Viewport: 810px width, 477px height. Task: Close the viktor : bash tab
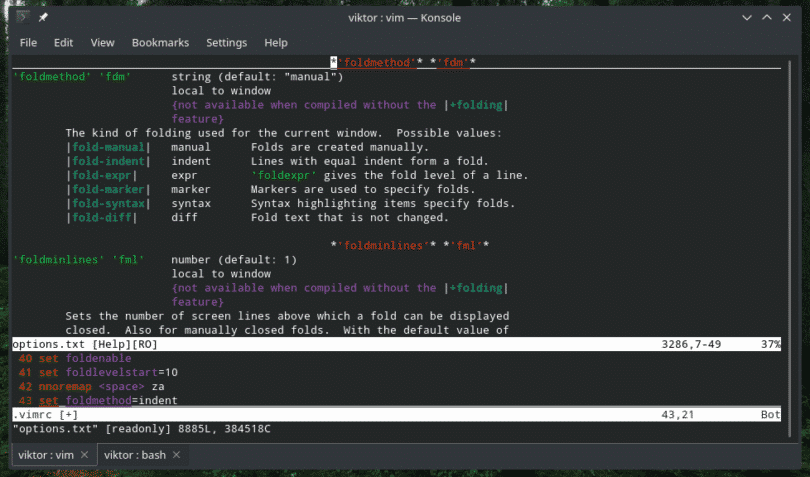(177, 455)
